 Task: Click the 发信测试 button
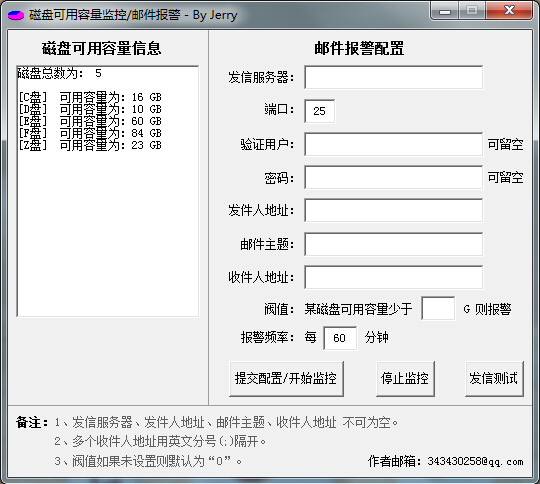tap(494, 379)
